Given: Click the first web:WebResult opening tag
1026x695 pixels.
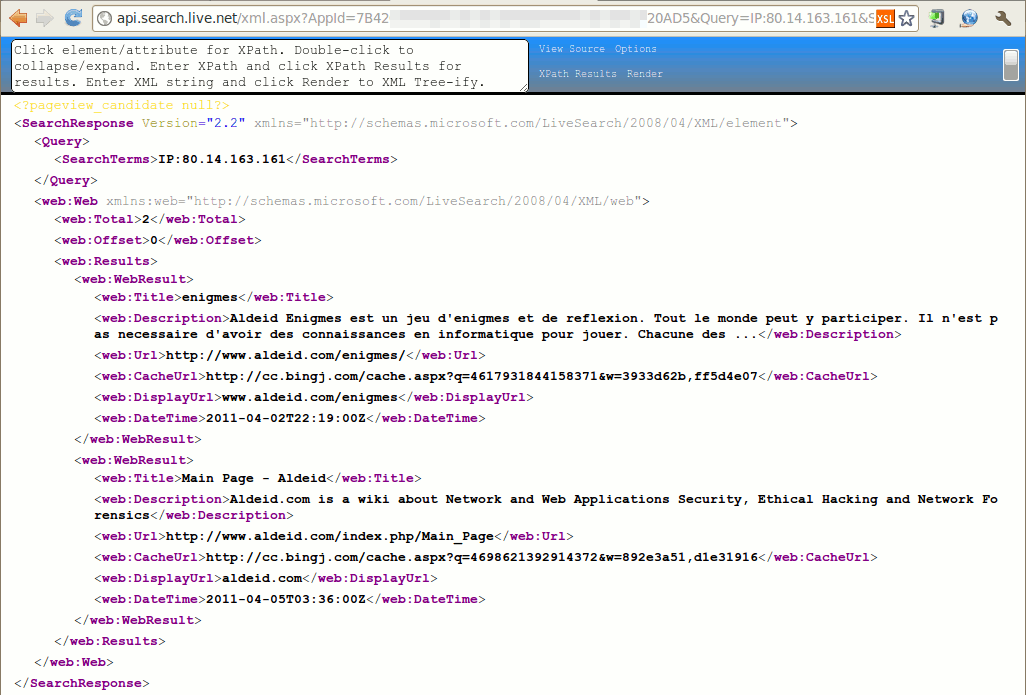Looking at the screenshot, I should tap(134, 280).
